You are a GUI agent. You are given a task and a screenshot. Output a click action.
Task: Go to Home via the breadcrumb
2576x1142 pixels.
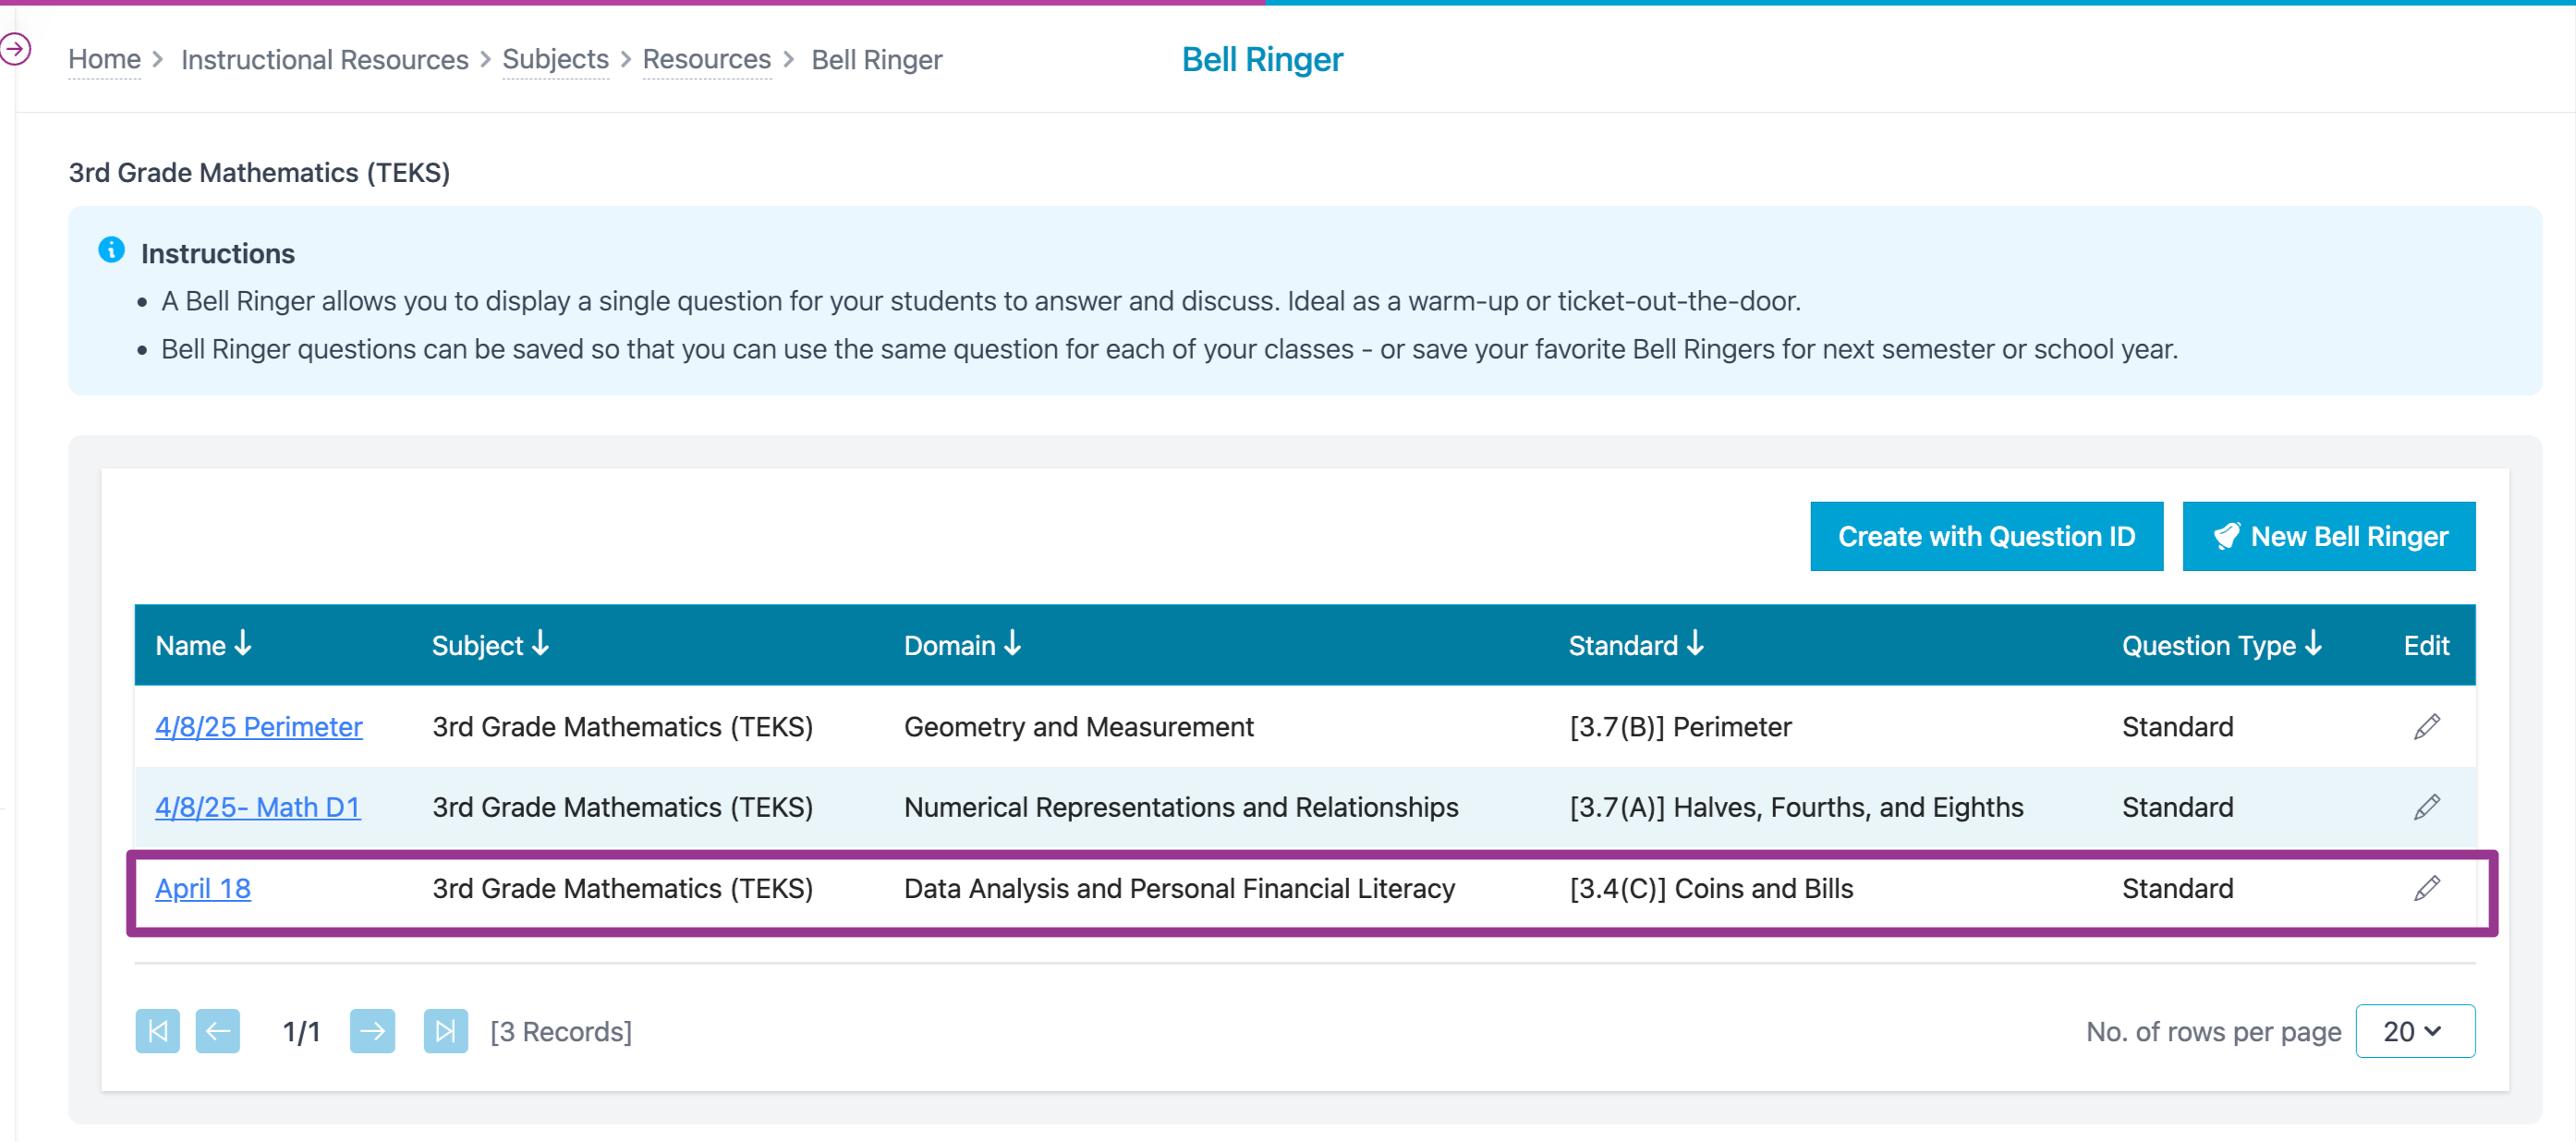(x=104, y=60)
